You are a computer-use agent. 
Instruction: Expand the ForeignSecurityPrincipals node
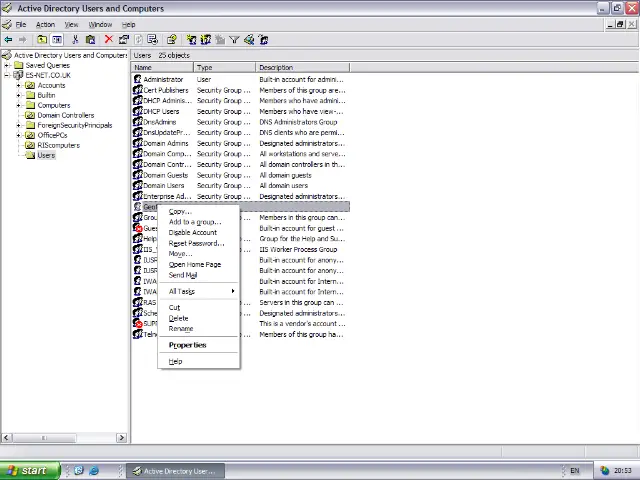point(18,125)
